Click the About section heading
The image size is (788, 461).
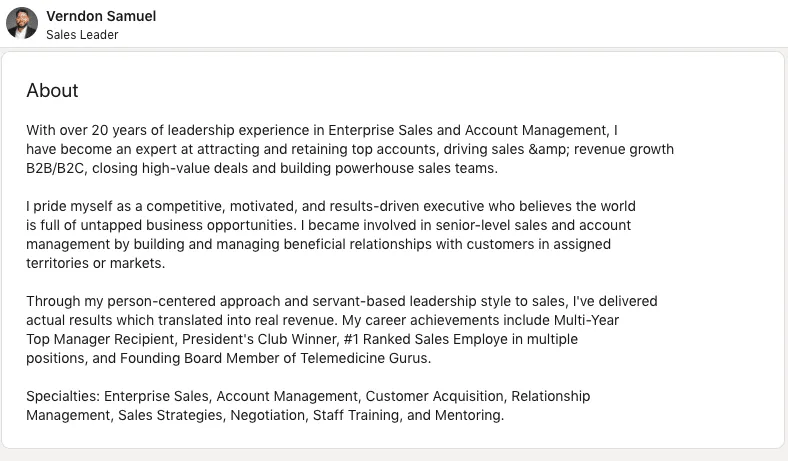[x=52, y=90]
